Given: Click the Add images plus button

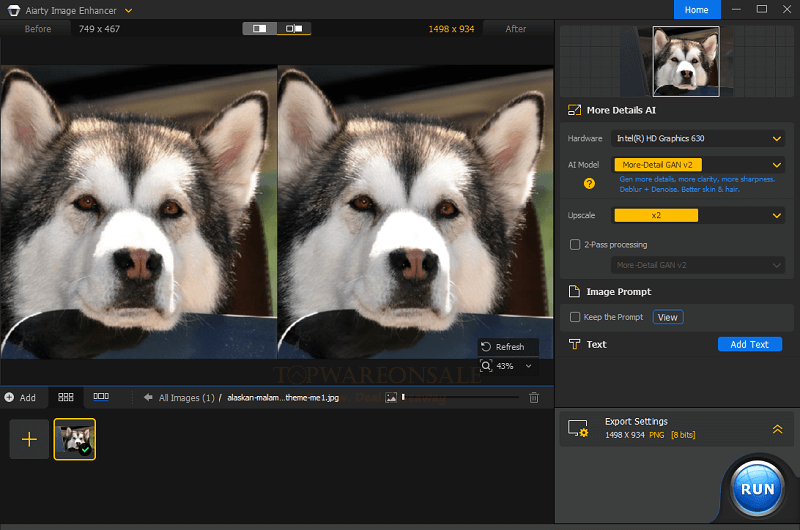Looking at the screenshot, I should [x=20, y=397].
